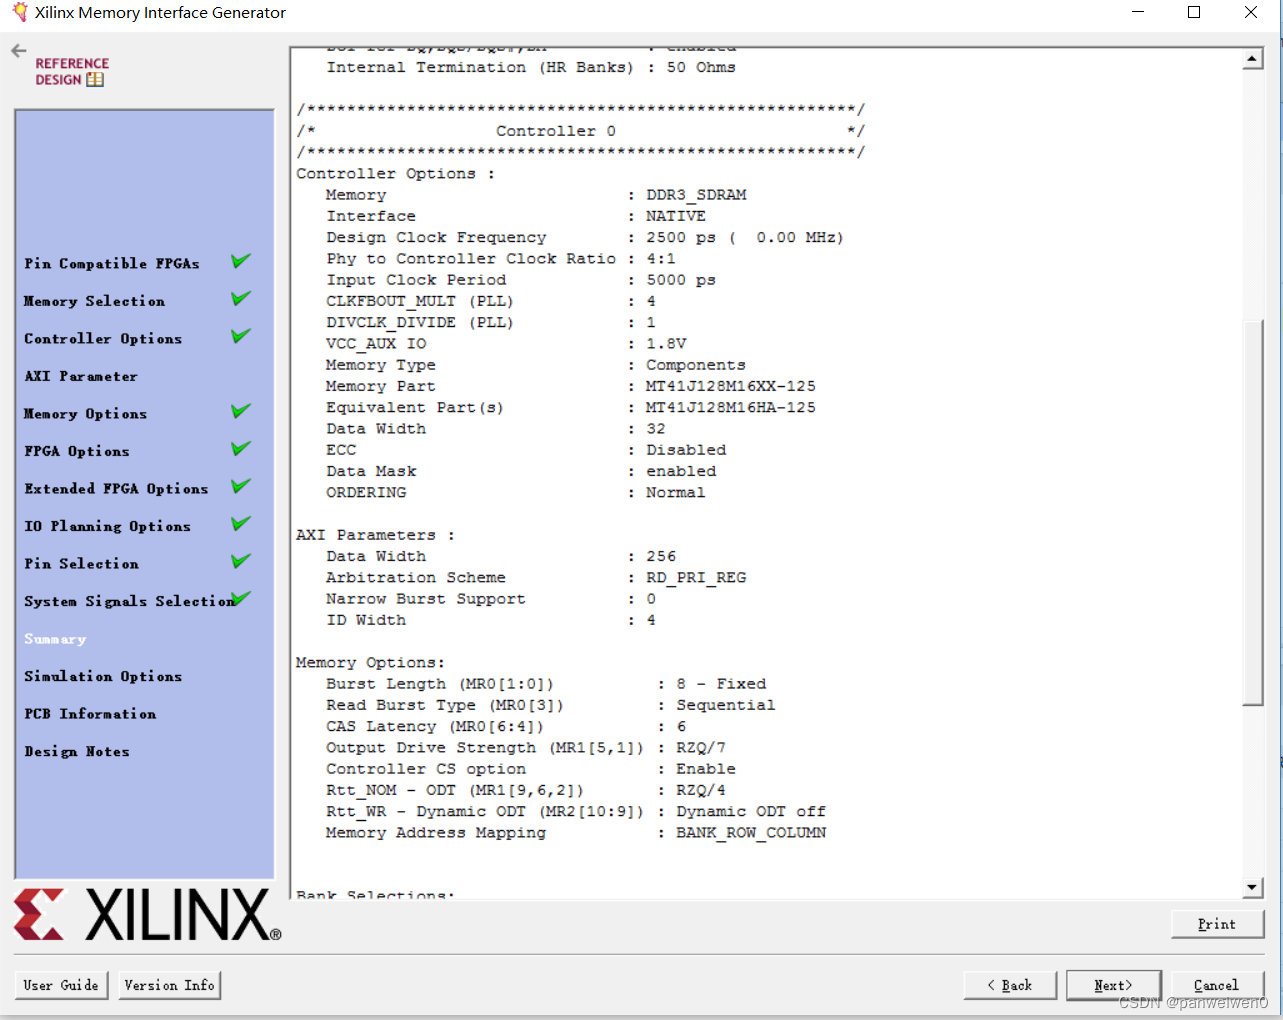The height and width of the screenshot is (1020, 1283).
Task: Minimize the Memory Interface Generator window
Action: coord(1138,12)
